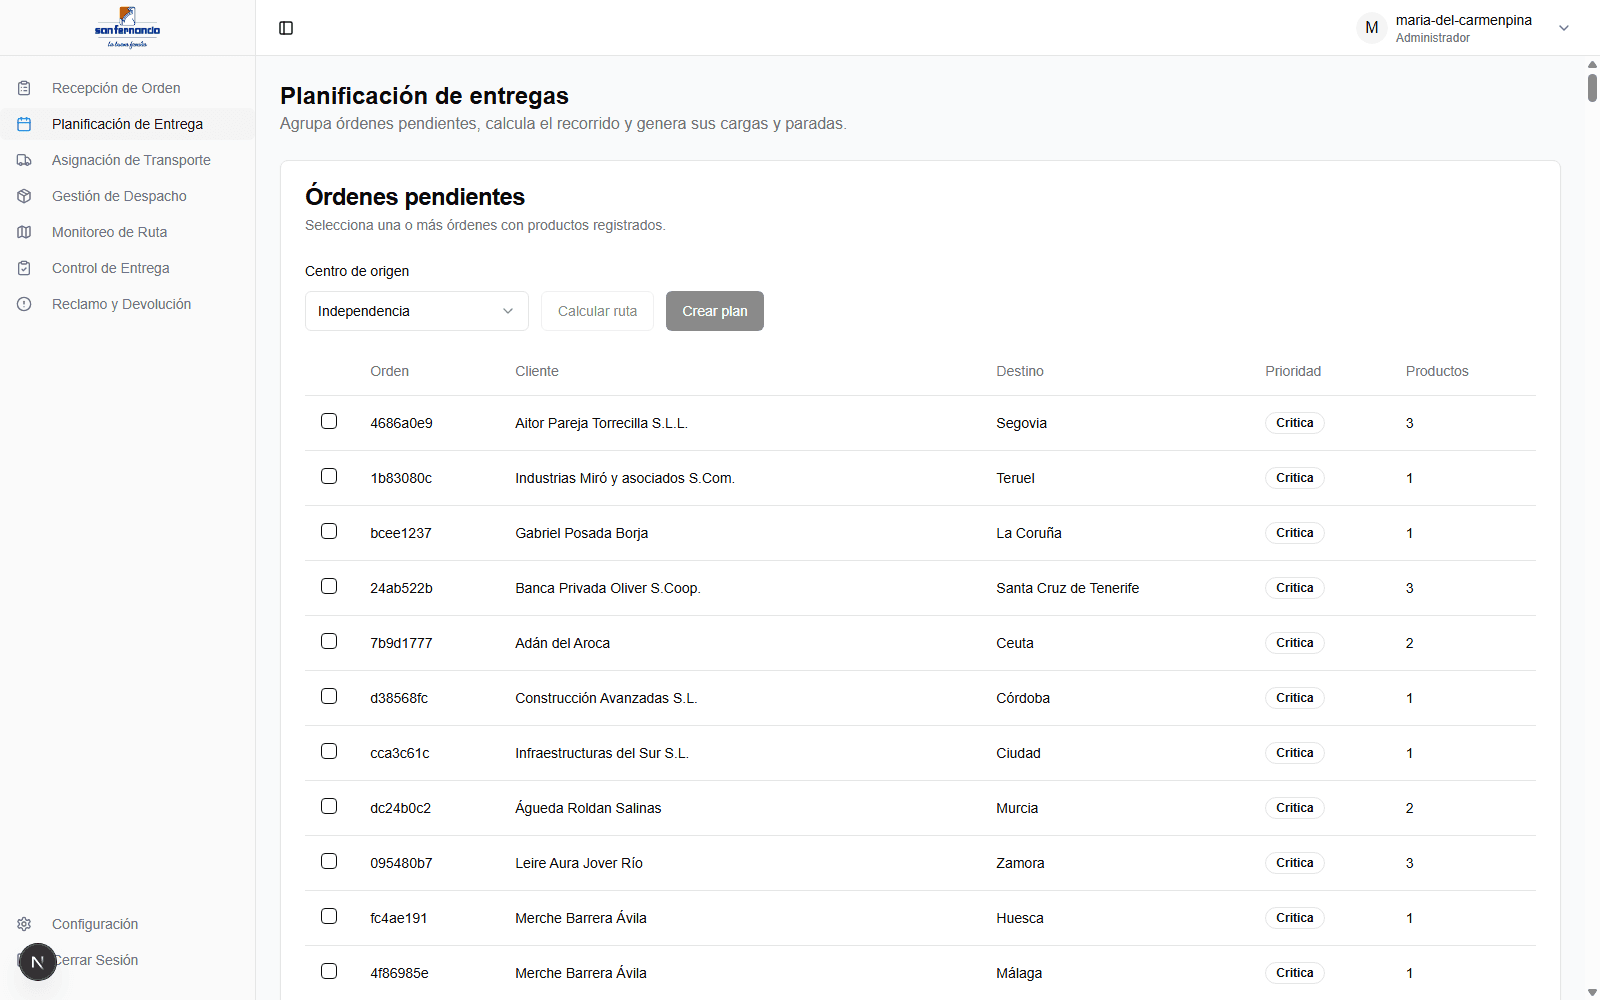Click client Adán del Aroca
This screenshot has width=1600, height=1000.
562,643
